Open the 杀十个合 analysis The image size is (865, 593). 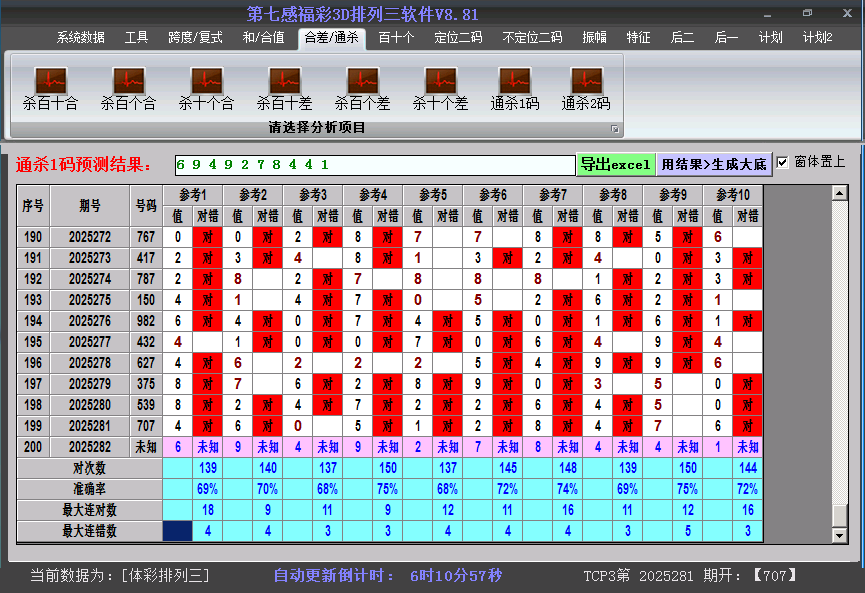(x=206, y=81)
